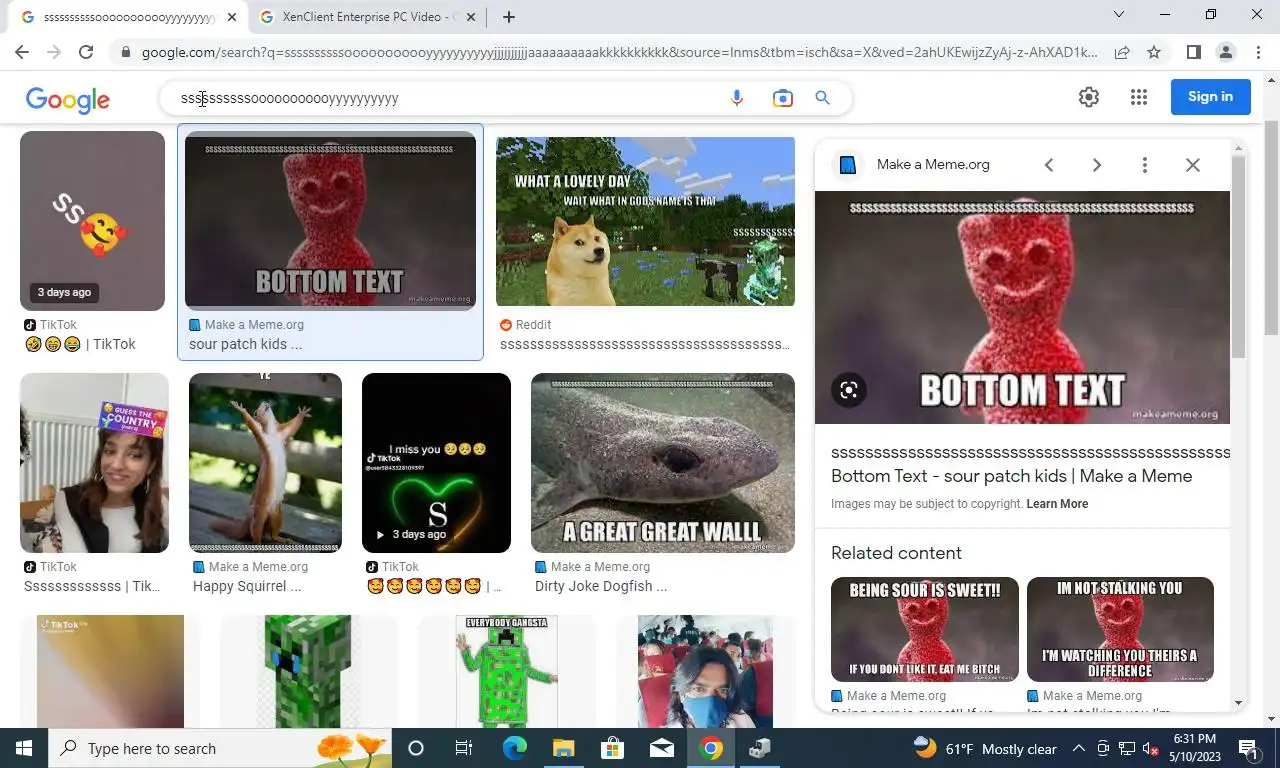Open Google quick settings gear
The width and height of the screenshot is (1280, 768).
click(1089, 97)
